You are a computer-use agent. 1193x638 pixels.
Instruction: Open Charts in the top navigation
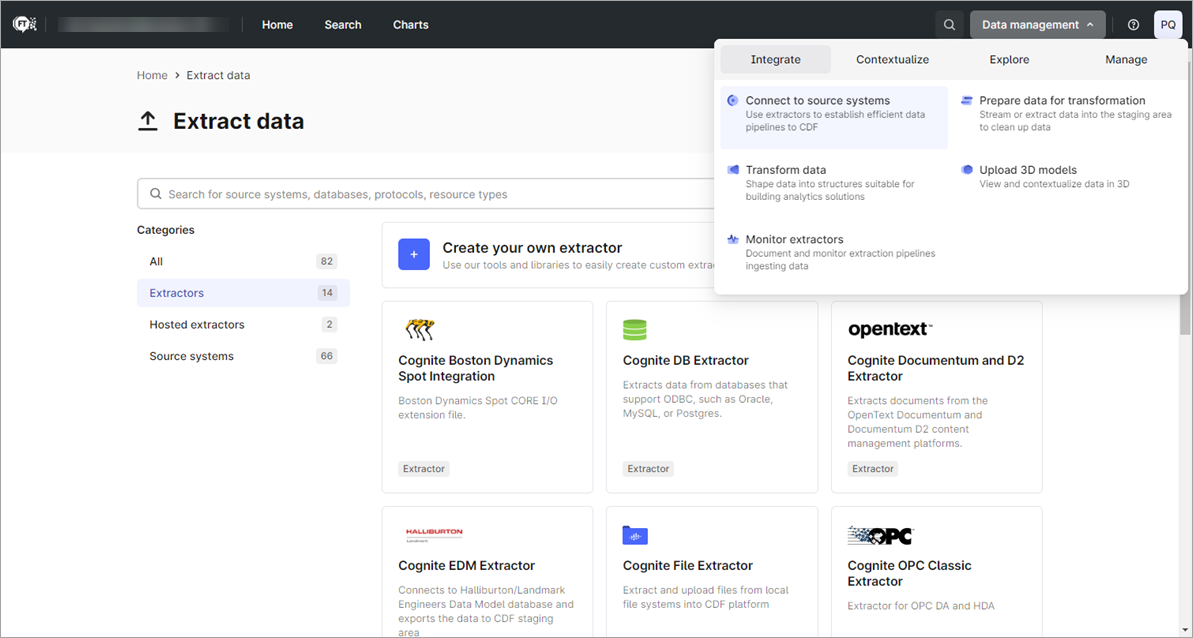410,25
